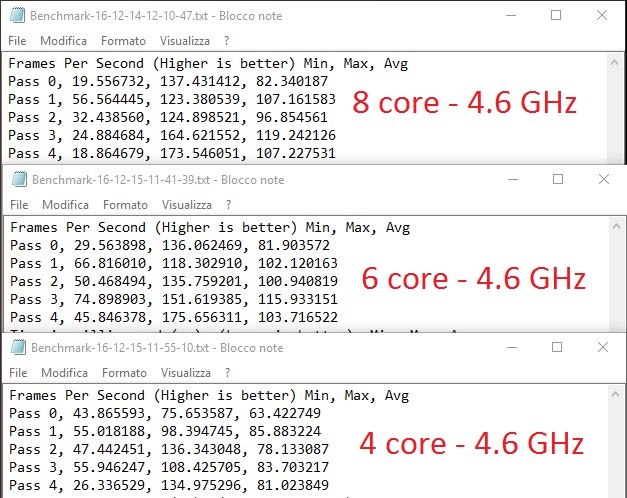Close the Benchmark-16-12-15-11-55-10.txt window
627x498 pixels.
point(603,347)
